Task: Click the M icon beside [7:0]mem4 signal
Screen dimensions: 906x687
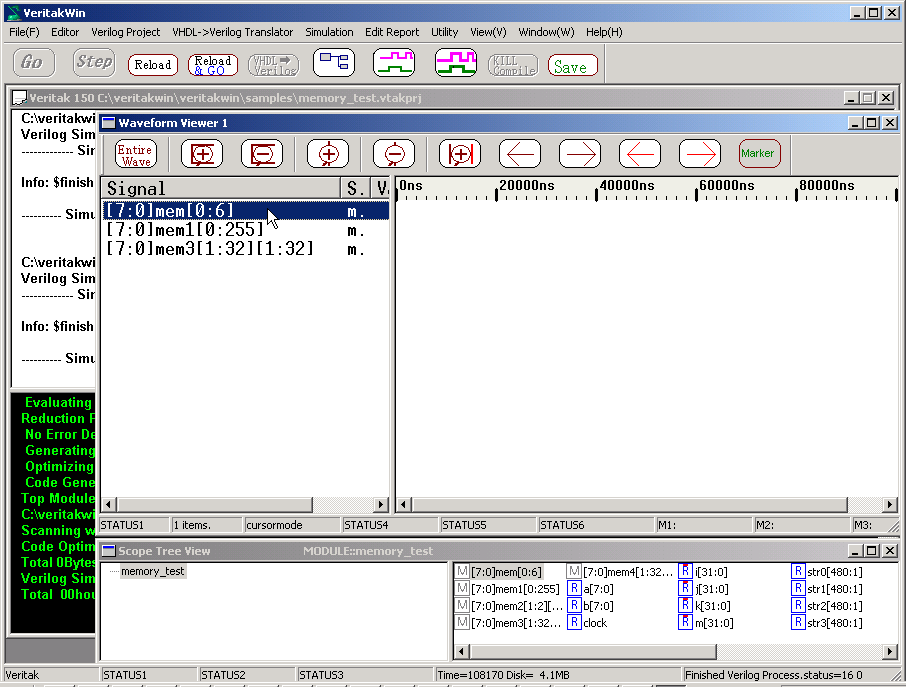Action: pos(574,571)
